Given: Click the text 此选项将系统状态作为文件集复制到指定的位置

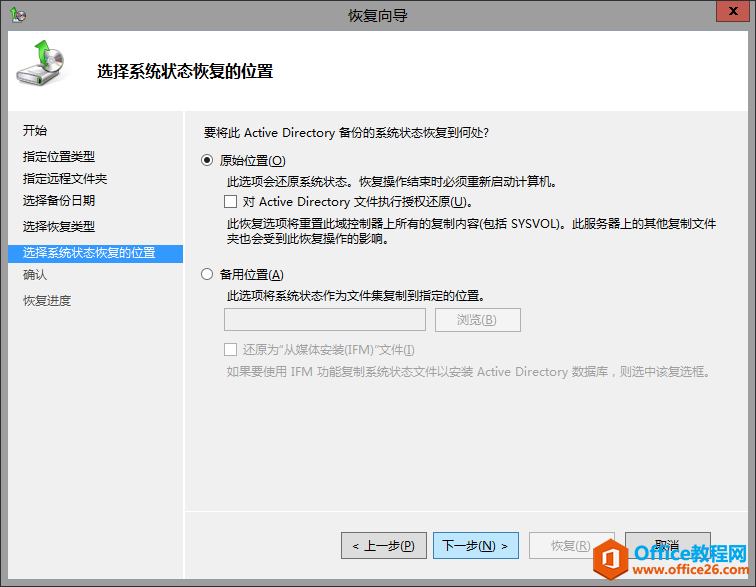Looking at the screenshot, I should [x=356, y=296].
